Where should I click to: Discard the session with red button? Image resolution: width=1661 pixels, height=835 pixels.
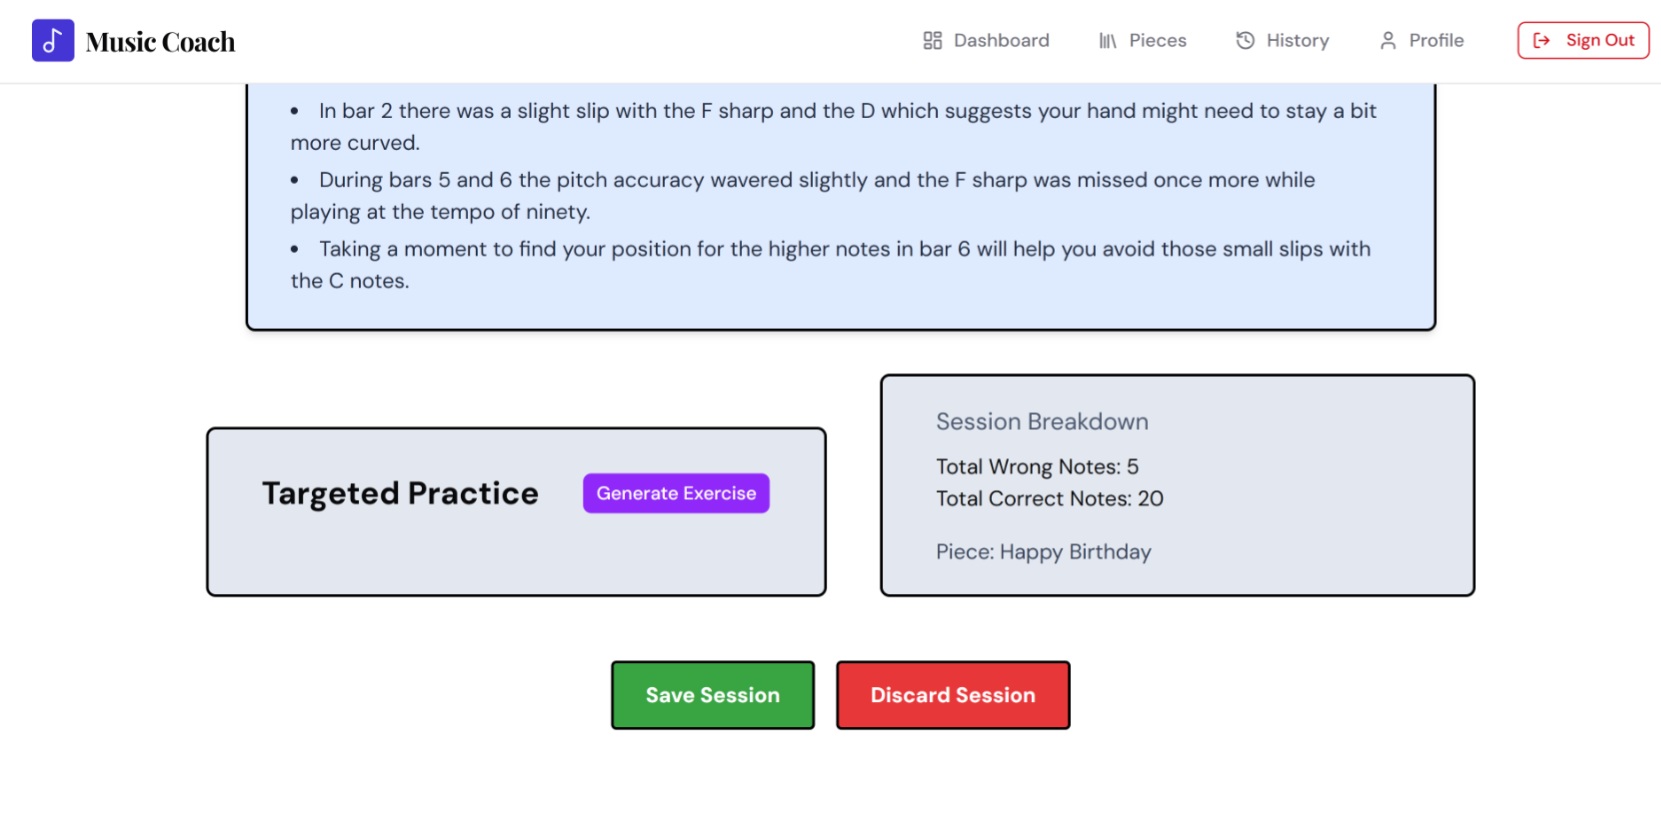pos(953,695)
